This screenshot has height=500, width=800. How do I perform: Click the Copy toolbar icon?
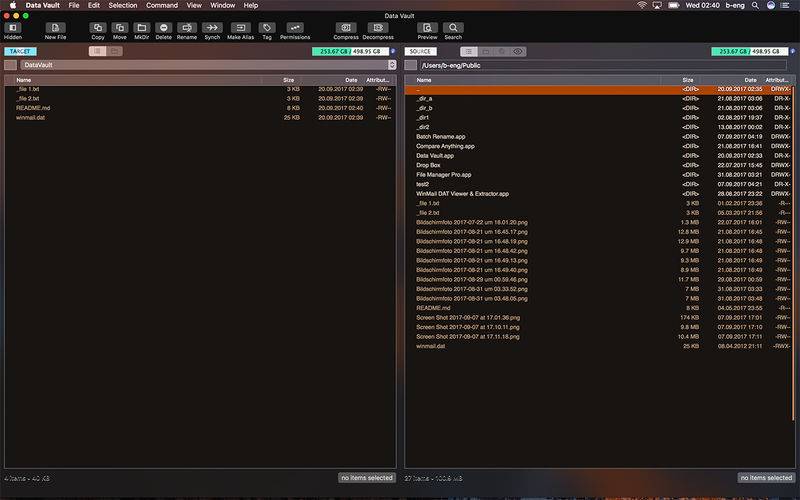(x=97, y=28)
